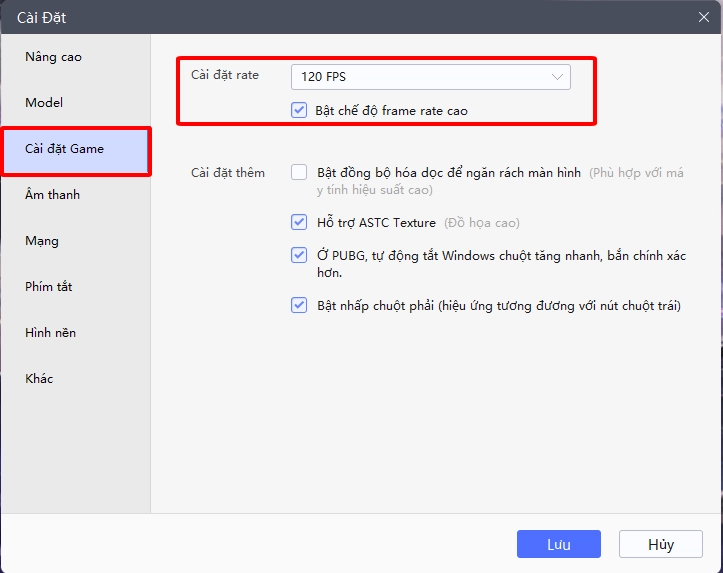Switch to the Model settings tab
Viewport: 723px width, 573px height.
tap(44, 103)
